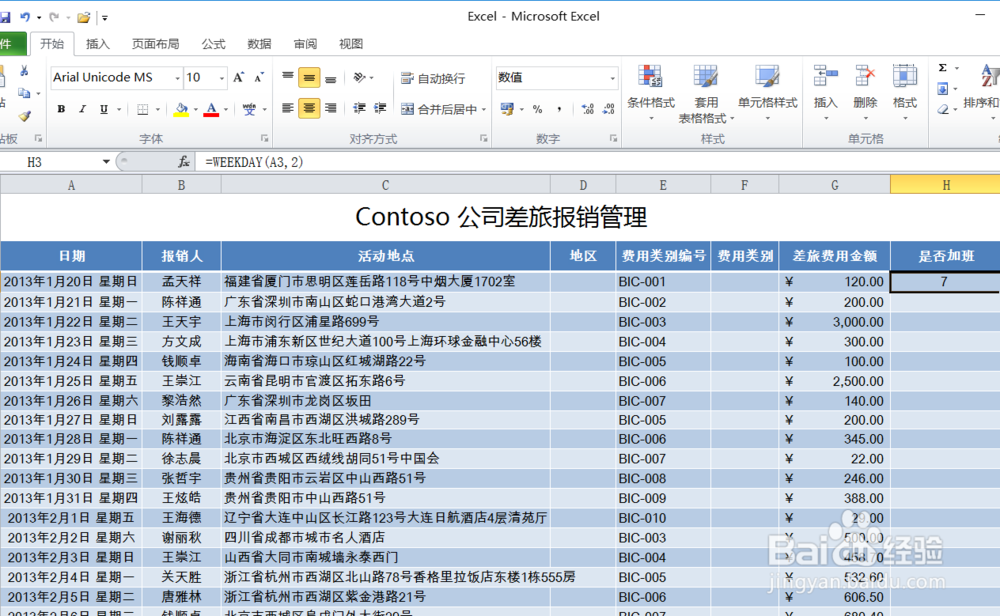
Task: Apply the yellow fill color
Action: coord(181,109)
